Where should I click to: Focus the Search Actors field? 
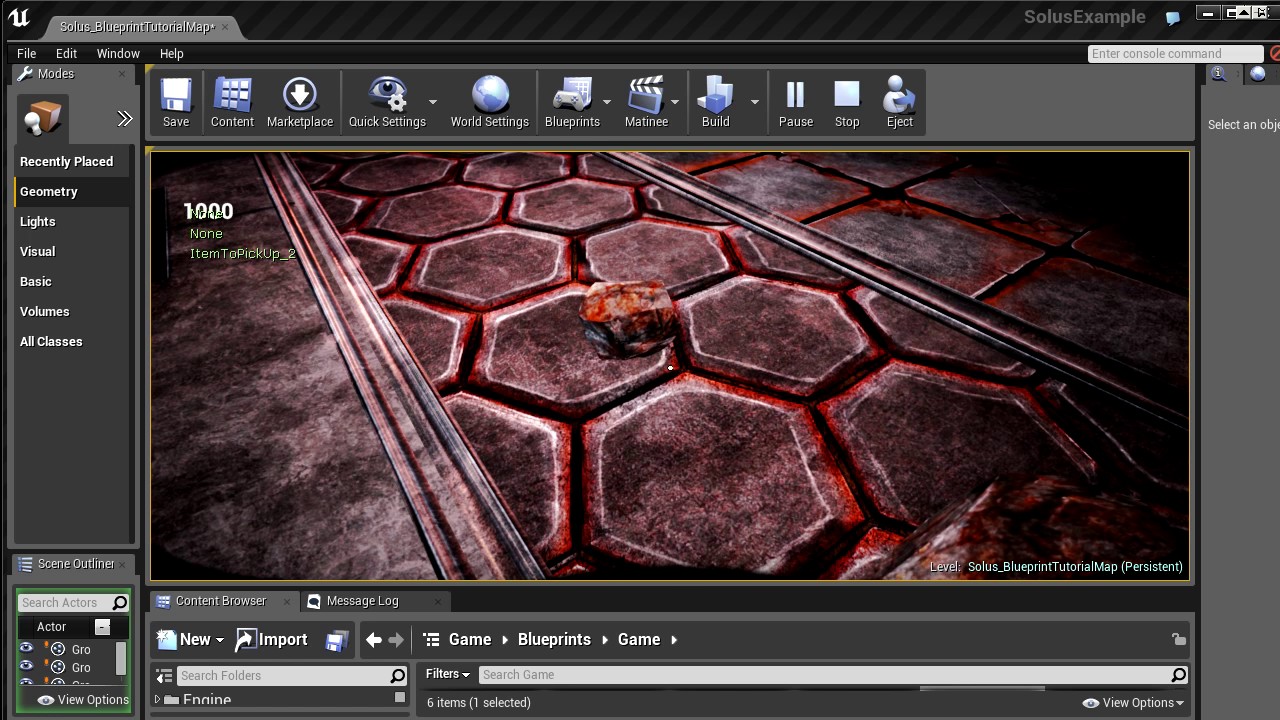(x=74, y=603)
